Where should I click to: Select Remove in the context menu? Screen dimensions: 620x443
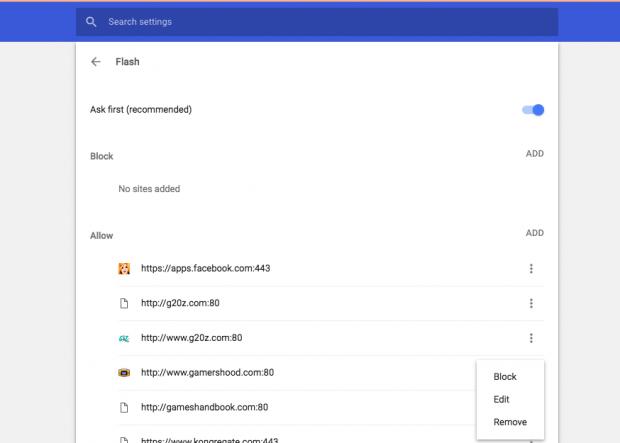pyautogui.click(x=510, y=422)
